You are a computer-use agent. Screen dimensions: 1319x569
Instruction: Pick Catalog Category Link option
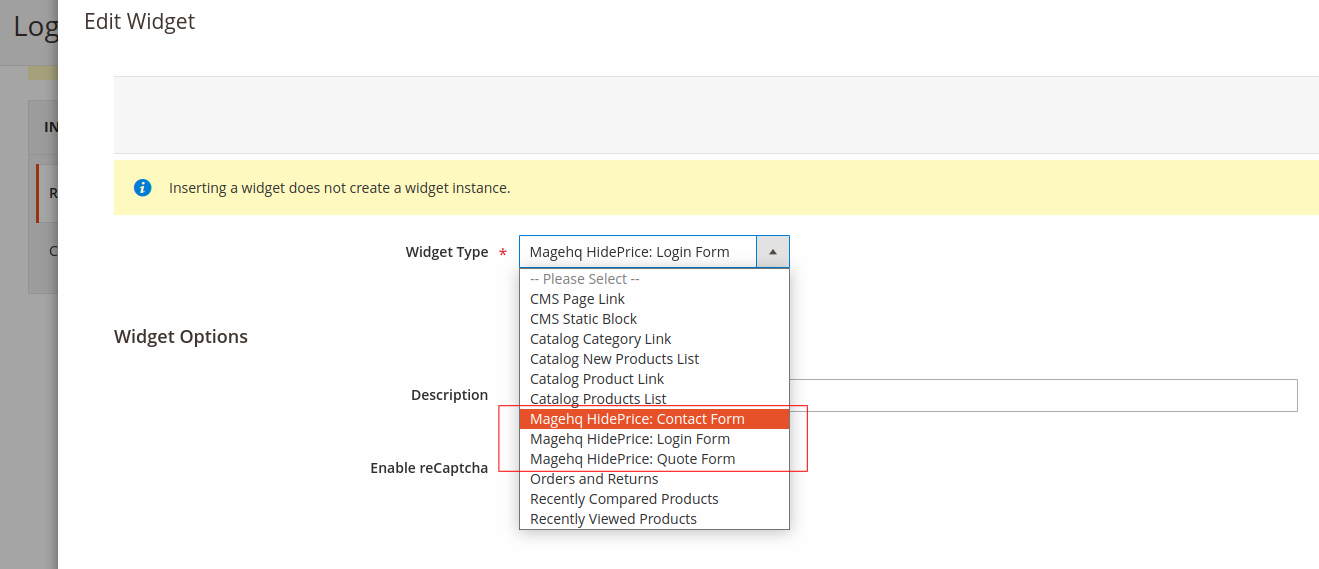point(654,339)
